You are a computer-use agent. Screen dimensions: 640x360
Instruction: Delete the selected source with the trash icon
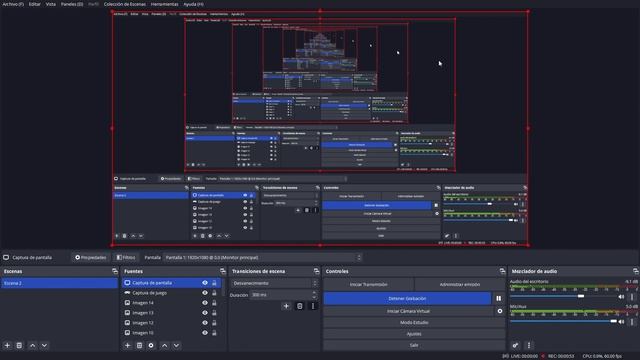coord(139,345)
